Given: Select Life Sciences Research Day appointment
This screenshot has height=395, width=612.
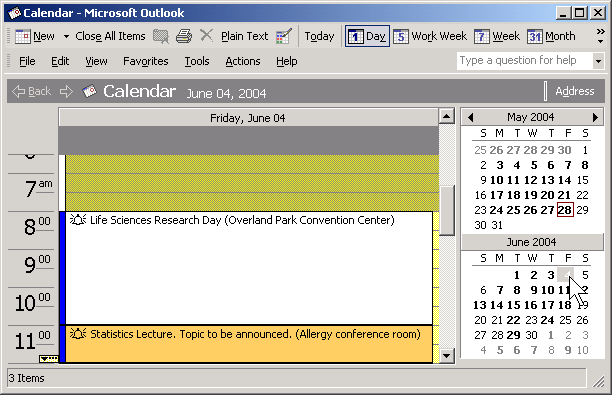Looking at the screenshot, I should (249, 268).
